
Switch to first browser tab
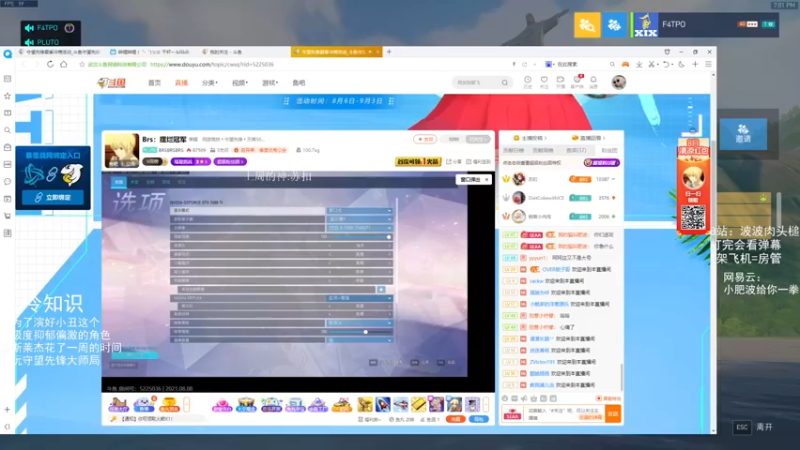(x=60, y=52)
